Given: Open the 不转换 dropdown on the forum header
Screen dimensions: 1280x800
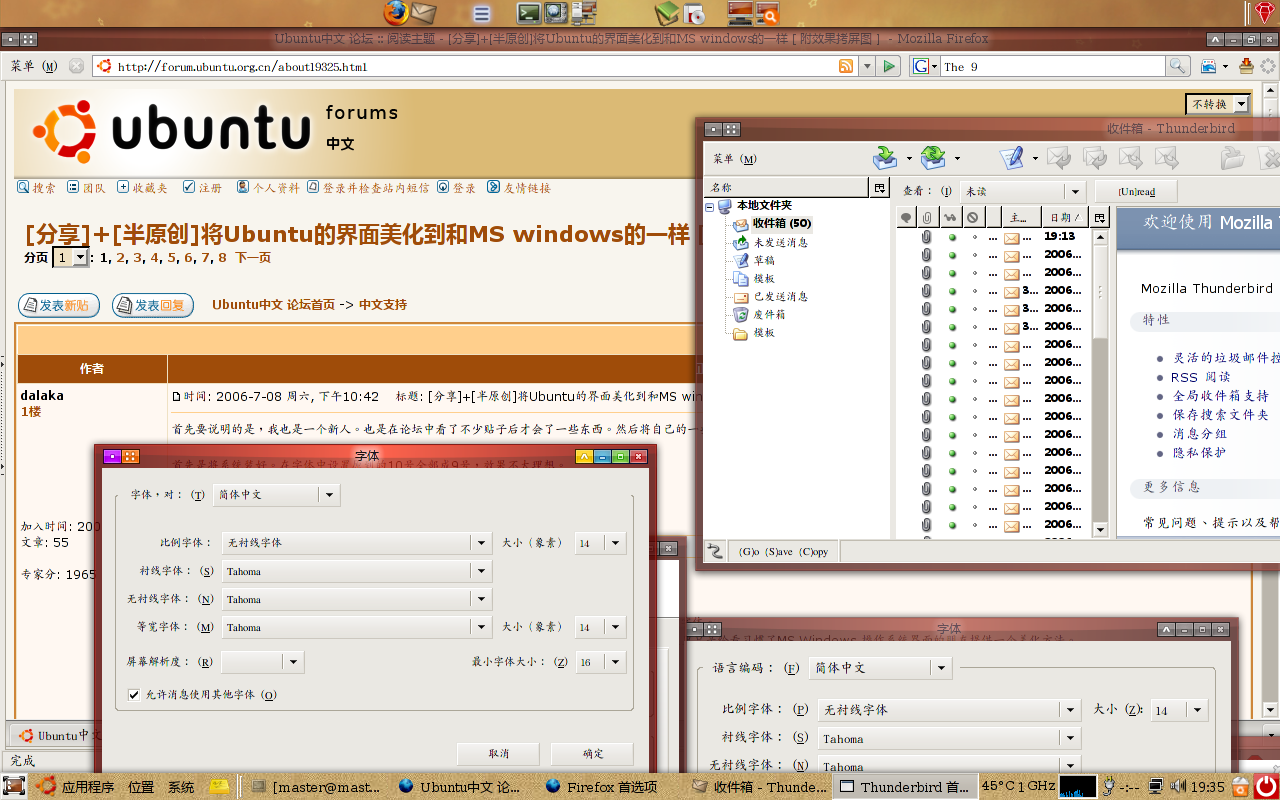Looking at the screenshot, I should click(1218, 104).
